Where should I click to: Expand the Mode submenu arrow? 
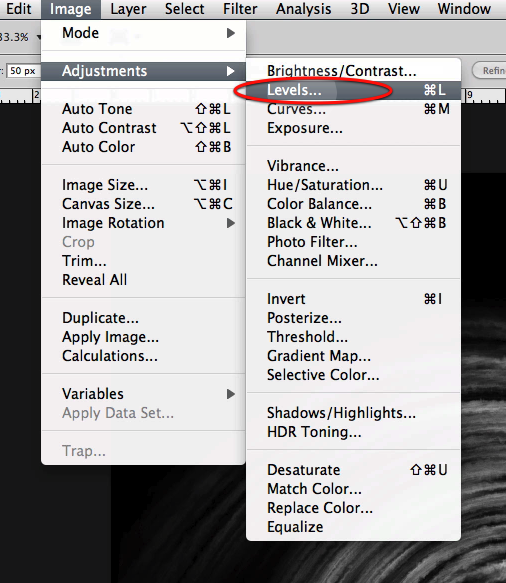click(x=231, y=33)
